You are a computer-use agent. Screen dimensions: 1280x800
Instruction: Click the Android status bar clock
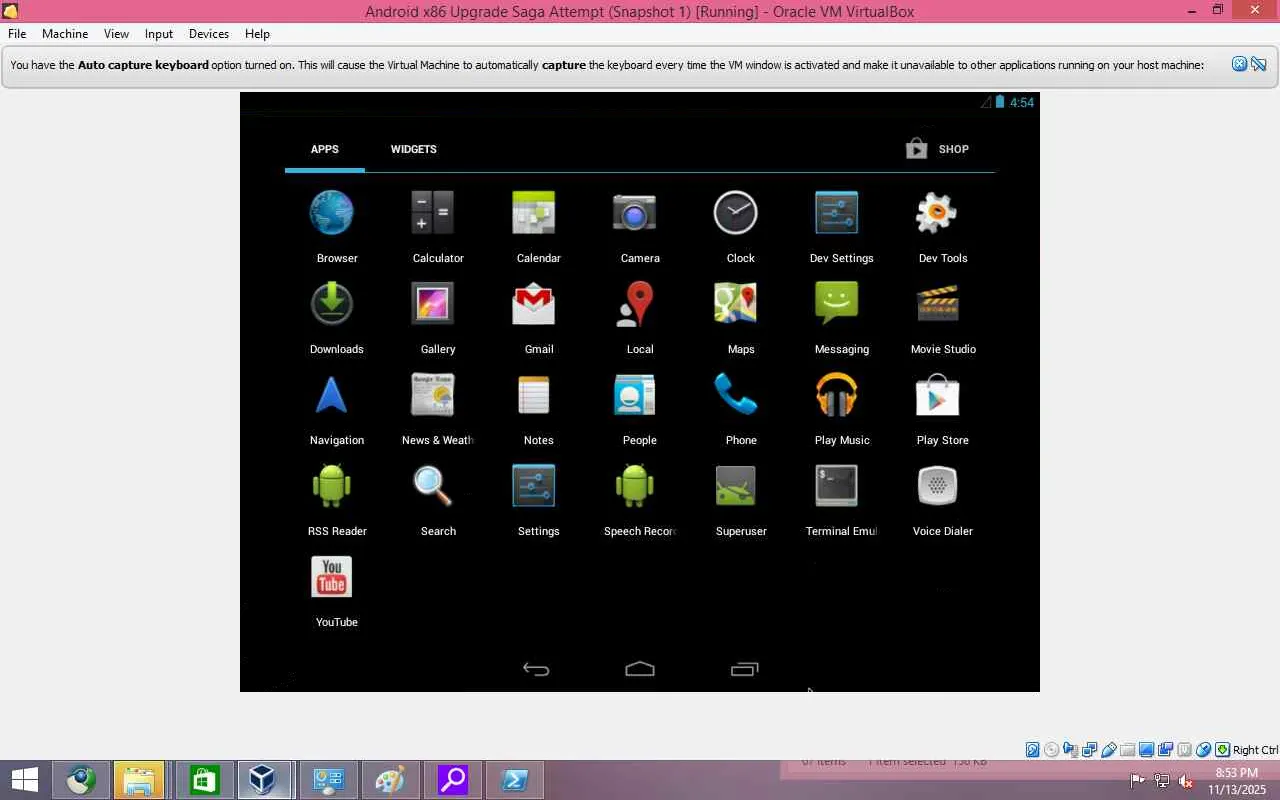1022,102
